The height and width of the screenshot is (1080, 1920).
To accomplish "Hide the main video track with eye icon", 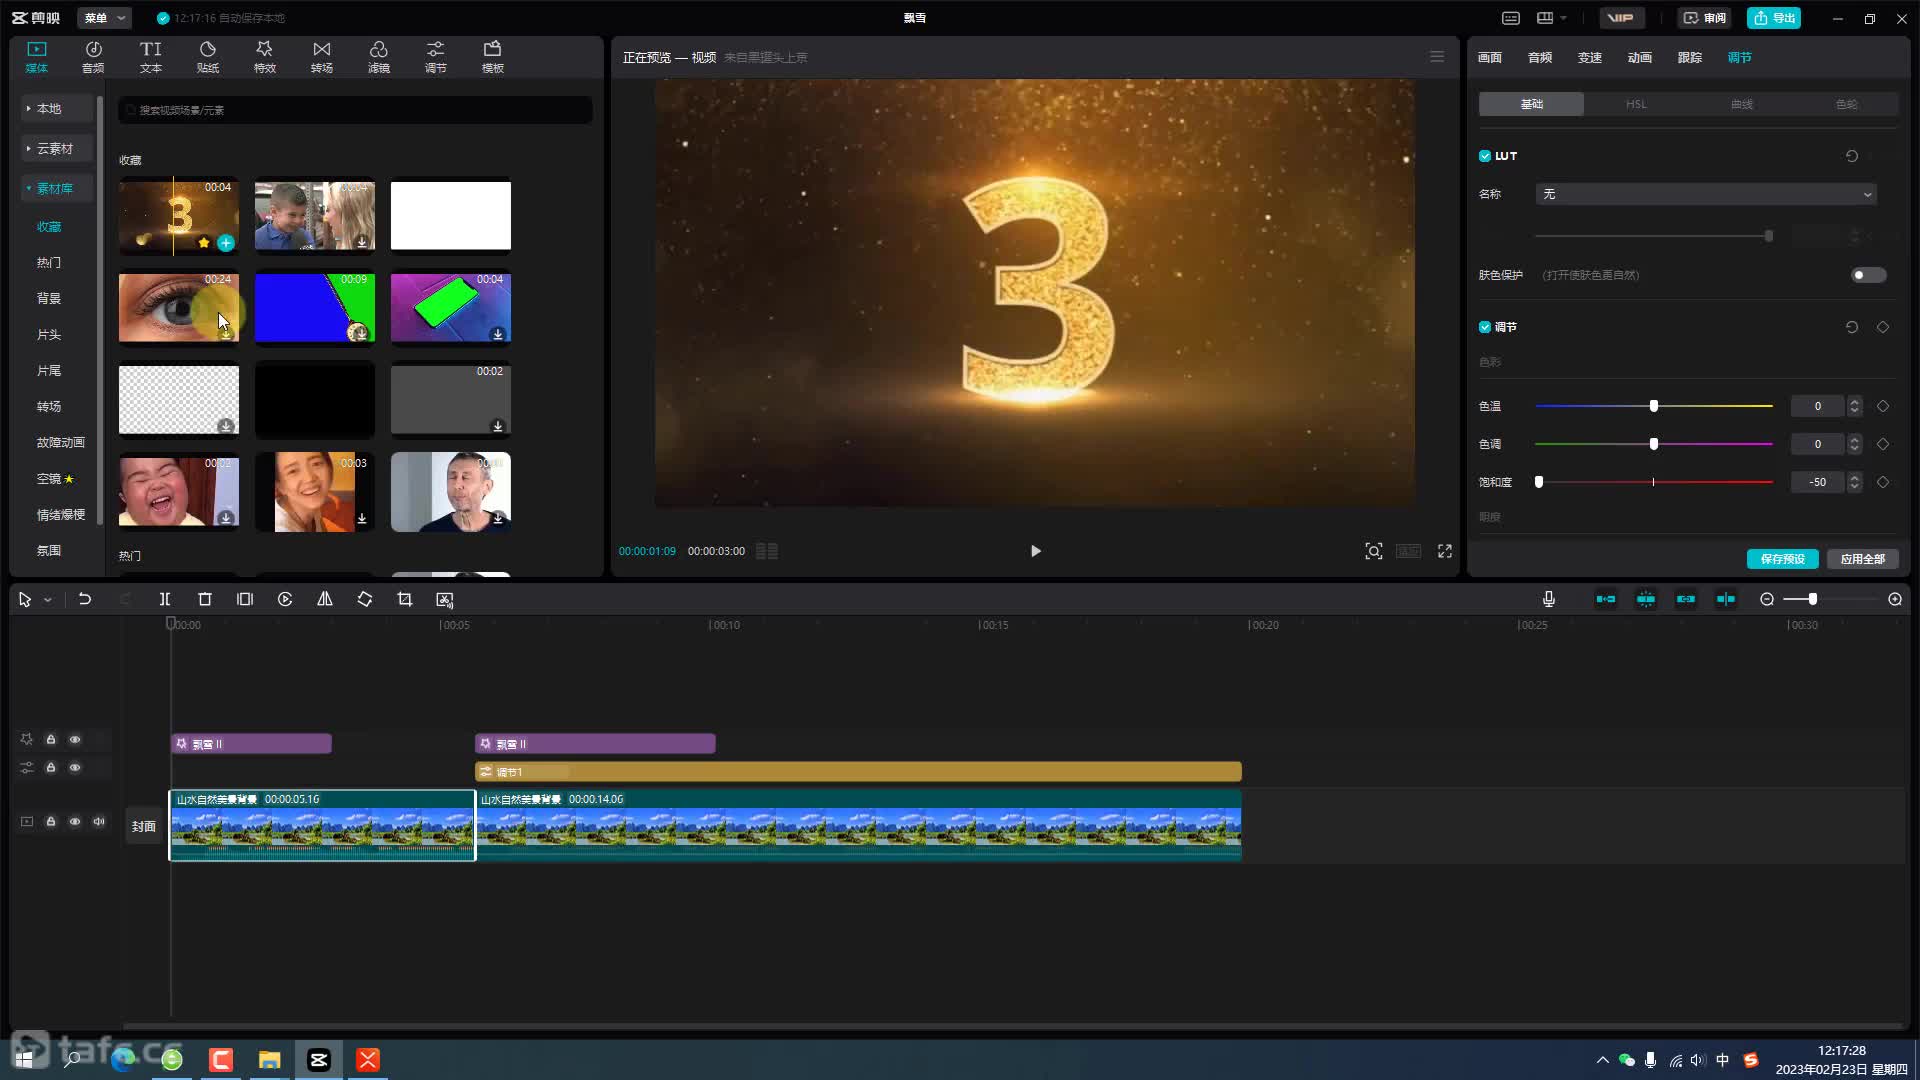I will (x=75, y=822).
